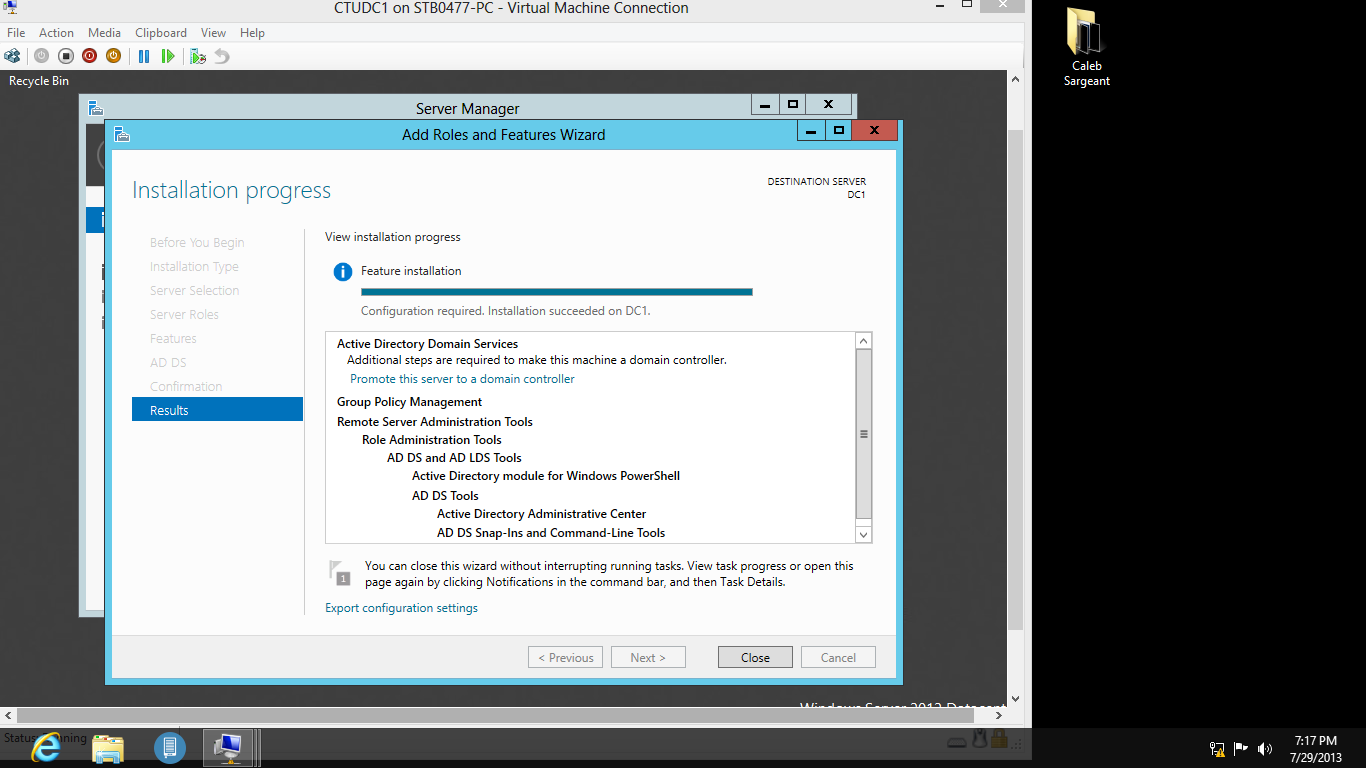Take a snapshot of the virtual machine
The image size is (1366, 768).
tap(198, 56)
